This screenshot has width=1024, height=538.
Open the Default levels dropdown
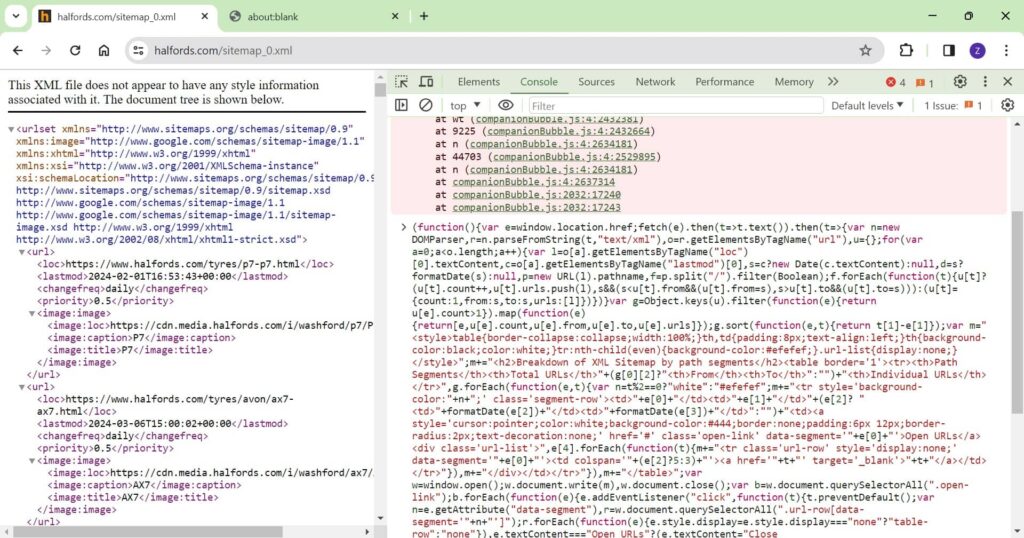[x=867, y=105]
